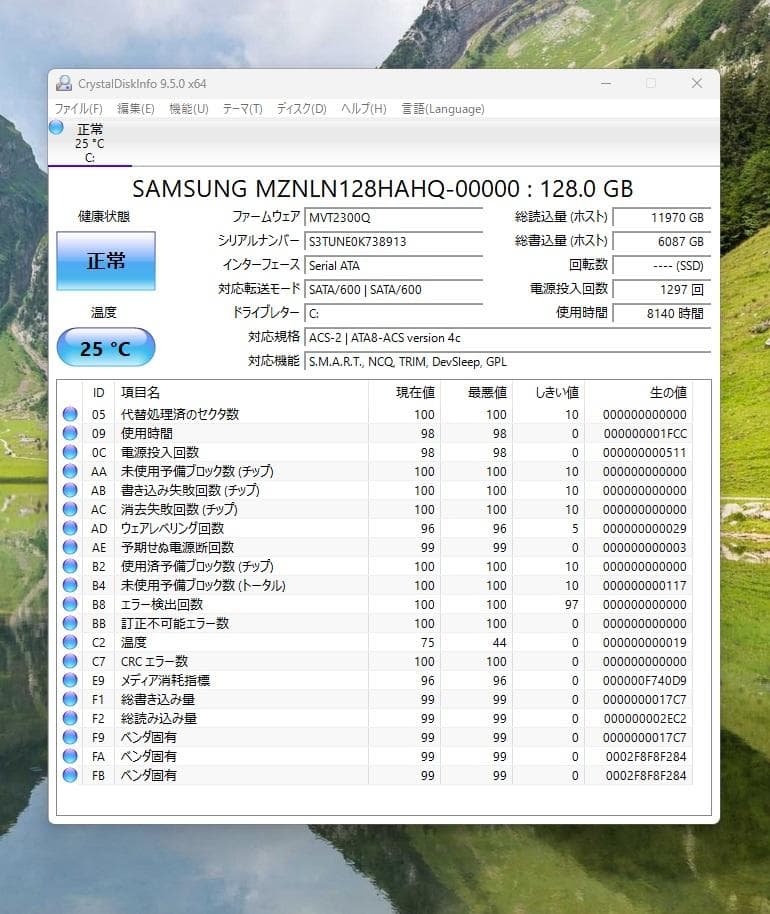The image size is (770, 914).
Task: Click the power on hours value 8140 時間
Action: 662,314
